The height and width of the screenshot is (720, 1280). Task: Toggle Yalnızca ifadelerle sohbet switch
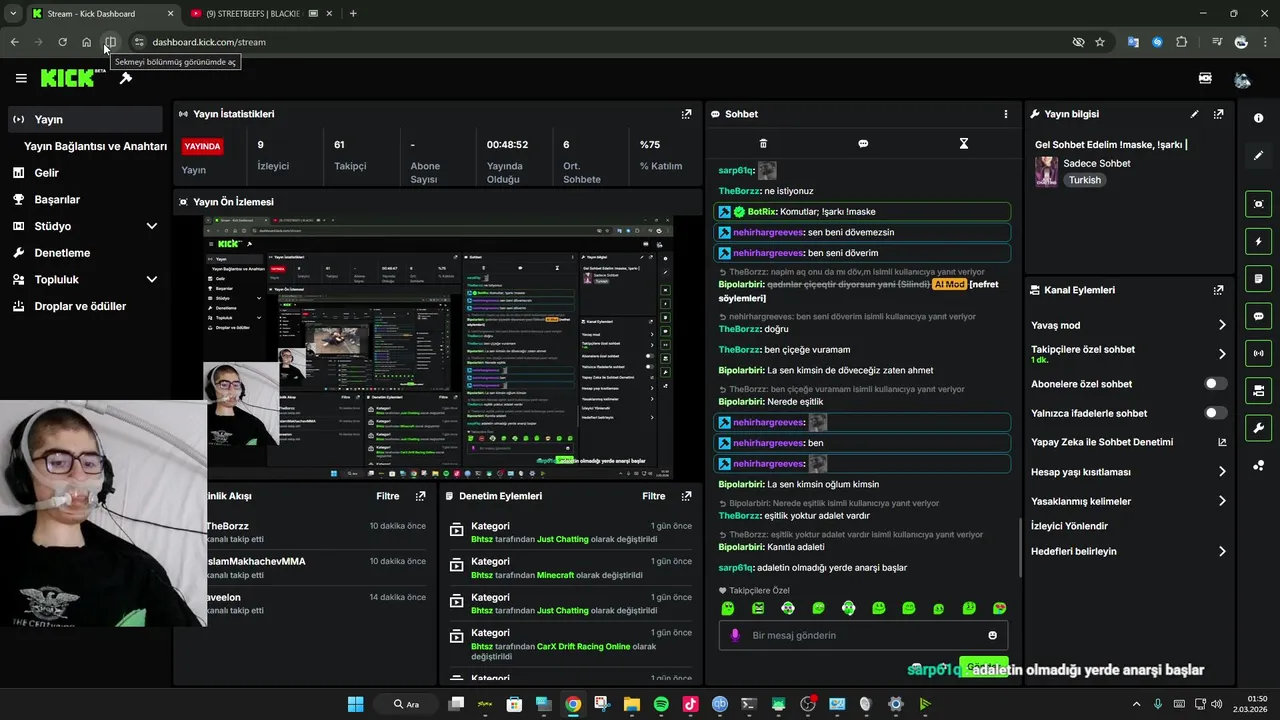tap(1216, 413)
